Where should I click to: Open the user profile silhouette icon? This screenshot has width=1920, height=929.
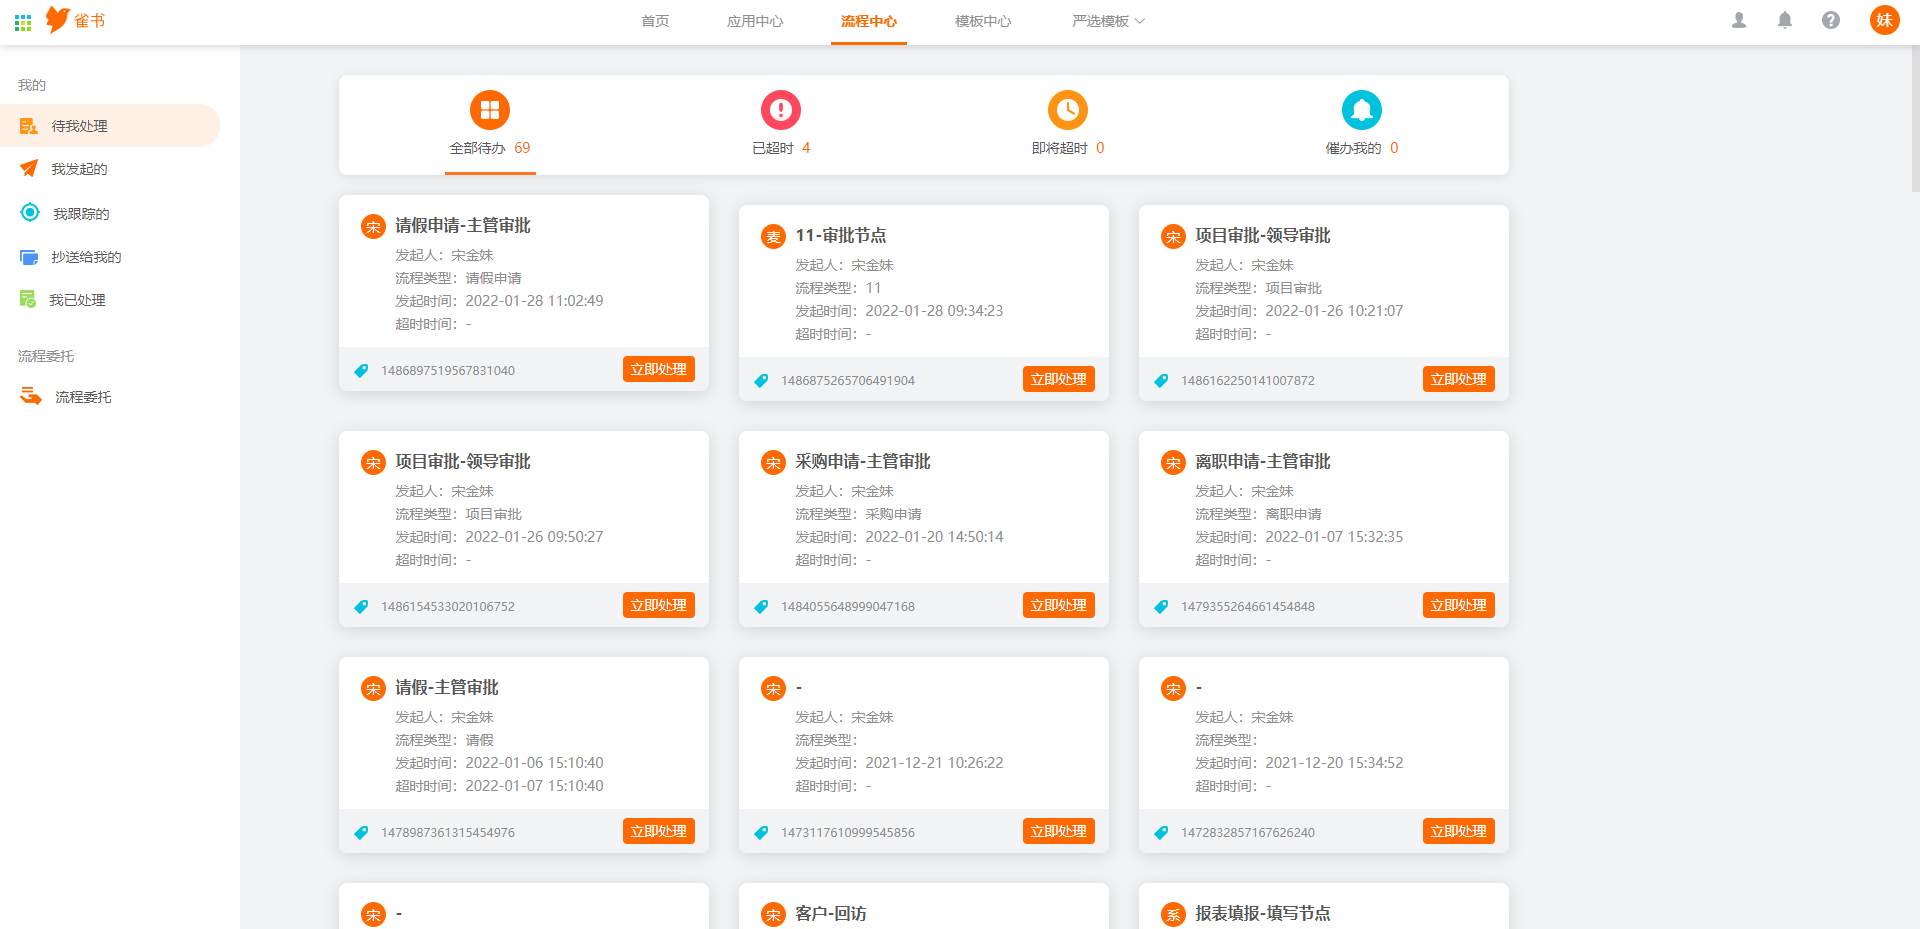click(1739, 20)
